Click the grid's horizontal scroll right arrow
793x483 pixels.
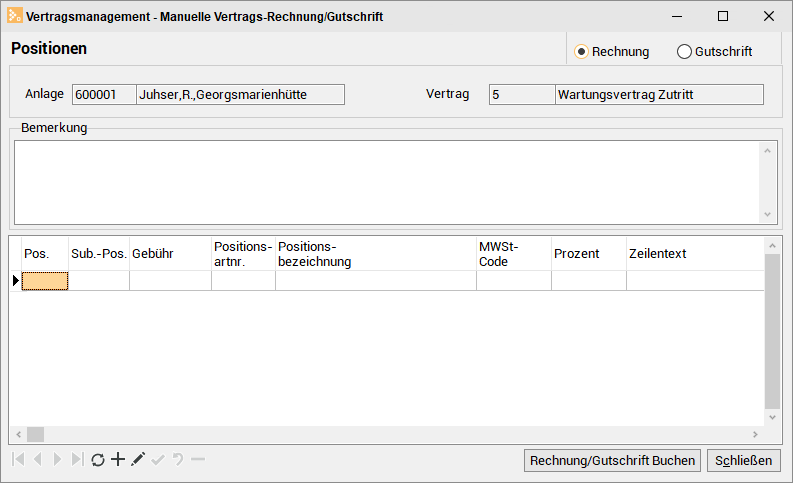click(x=755, y=434)
